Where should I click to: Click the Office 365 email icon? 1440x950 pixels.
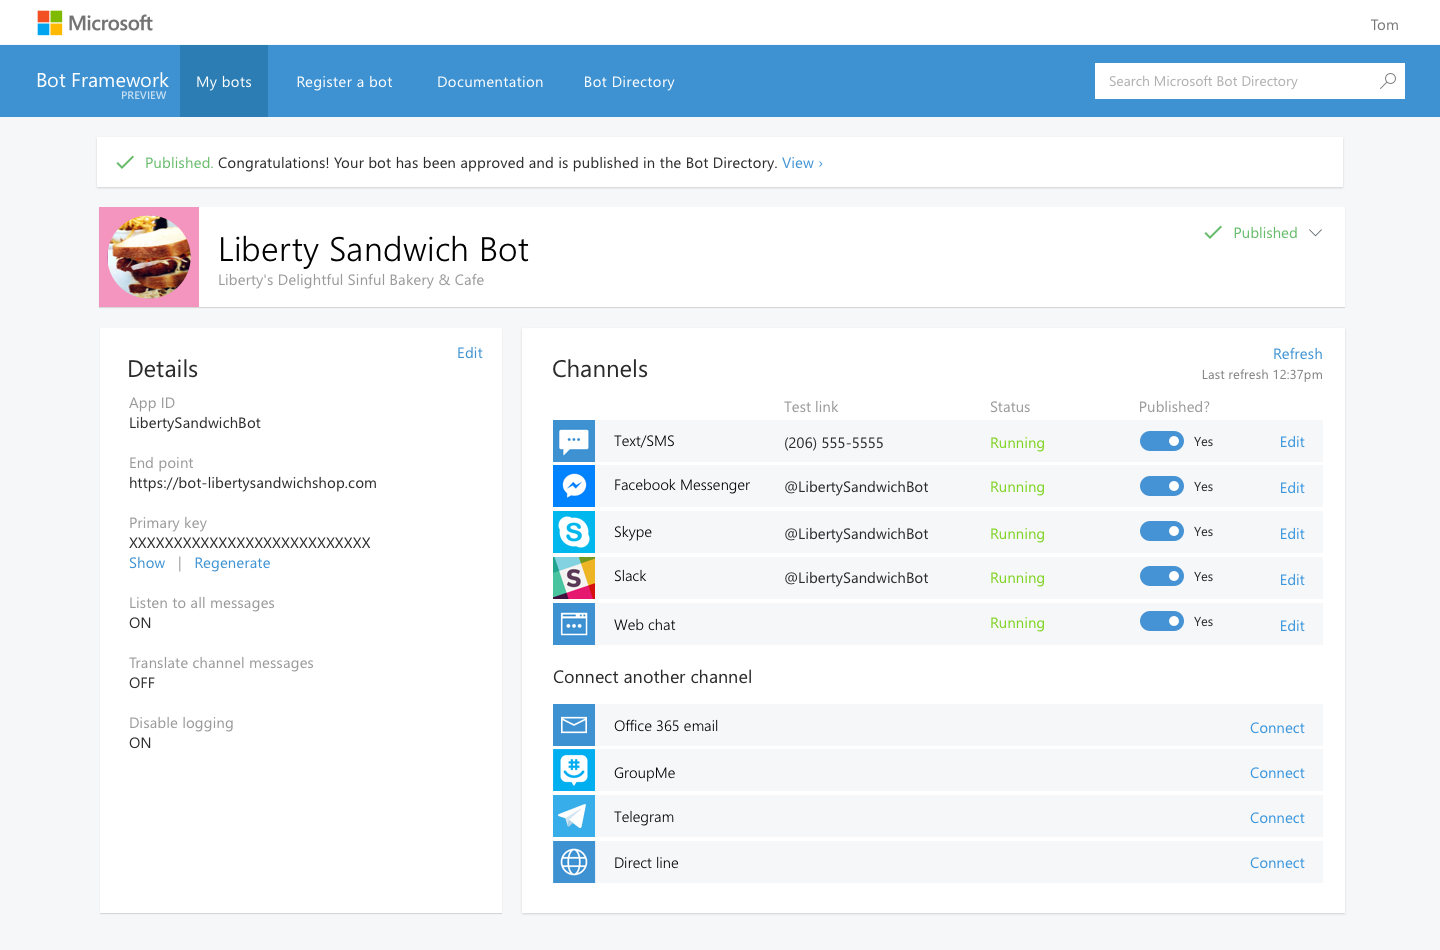[574, 725]
